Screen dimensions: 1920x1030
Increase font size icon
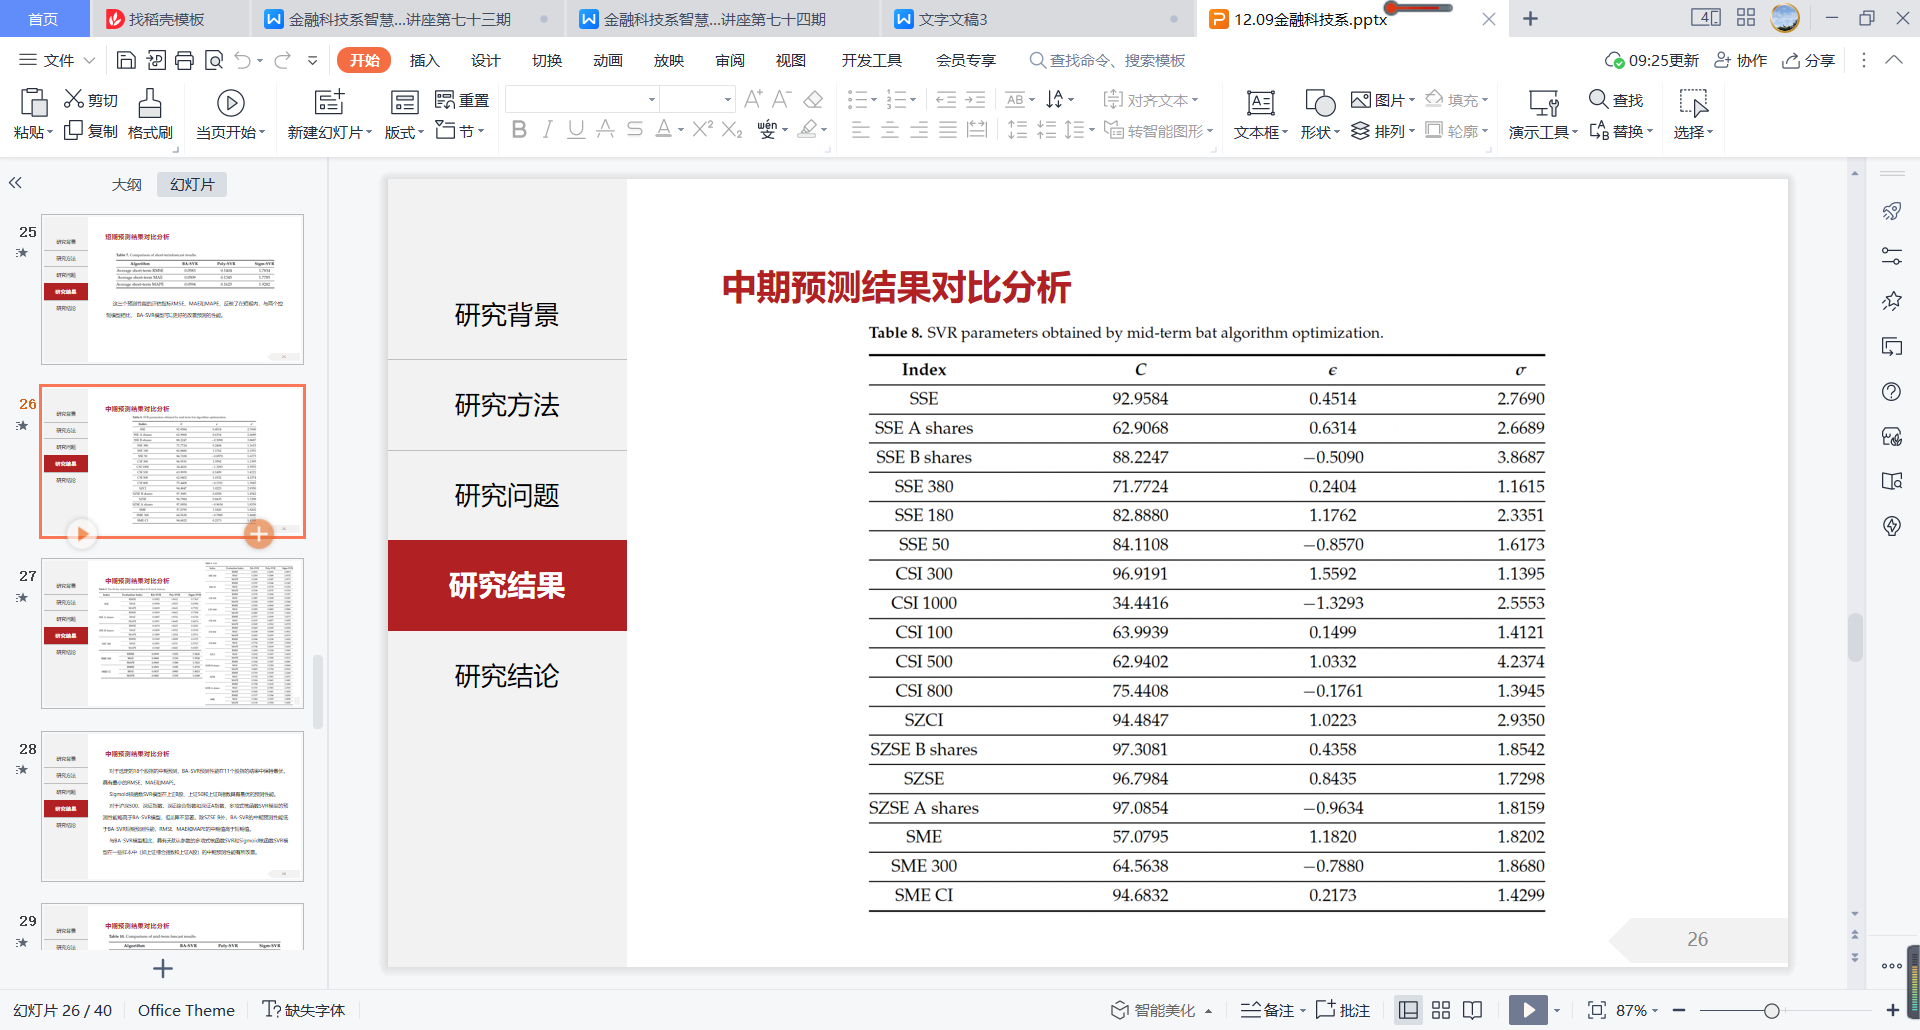tap(753, 99)
